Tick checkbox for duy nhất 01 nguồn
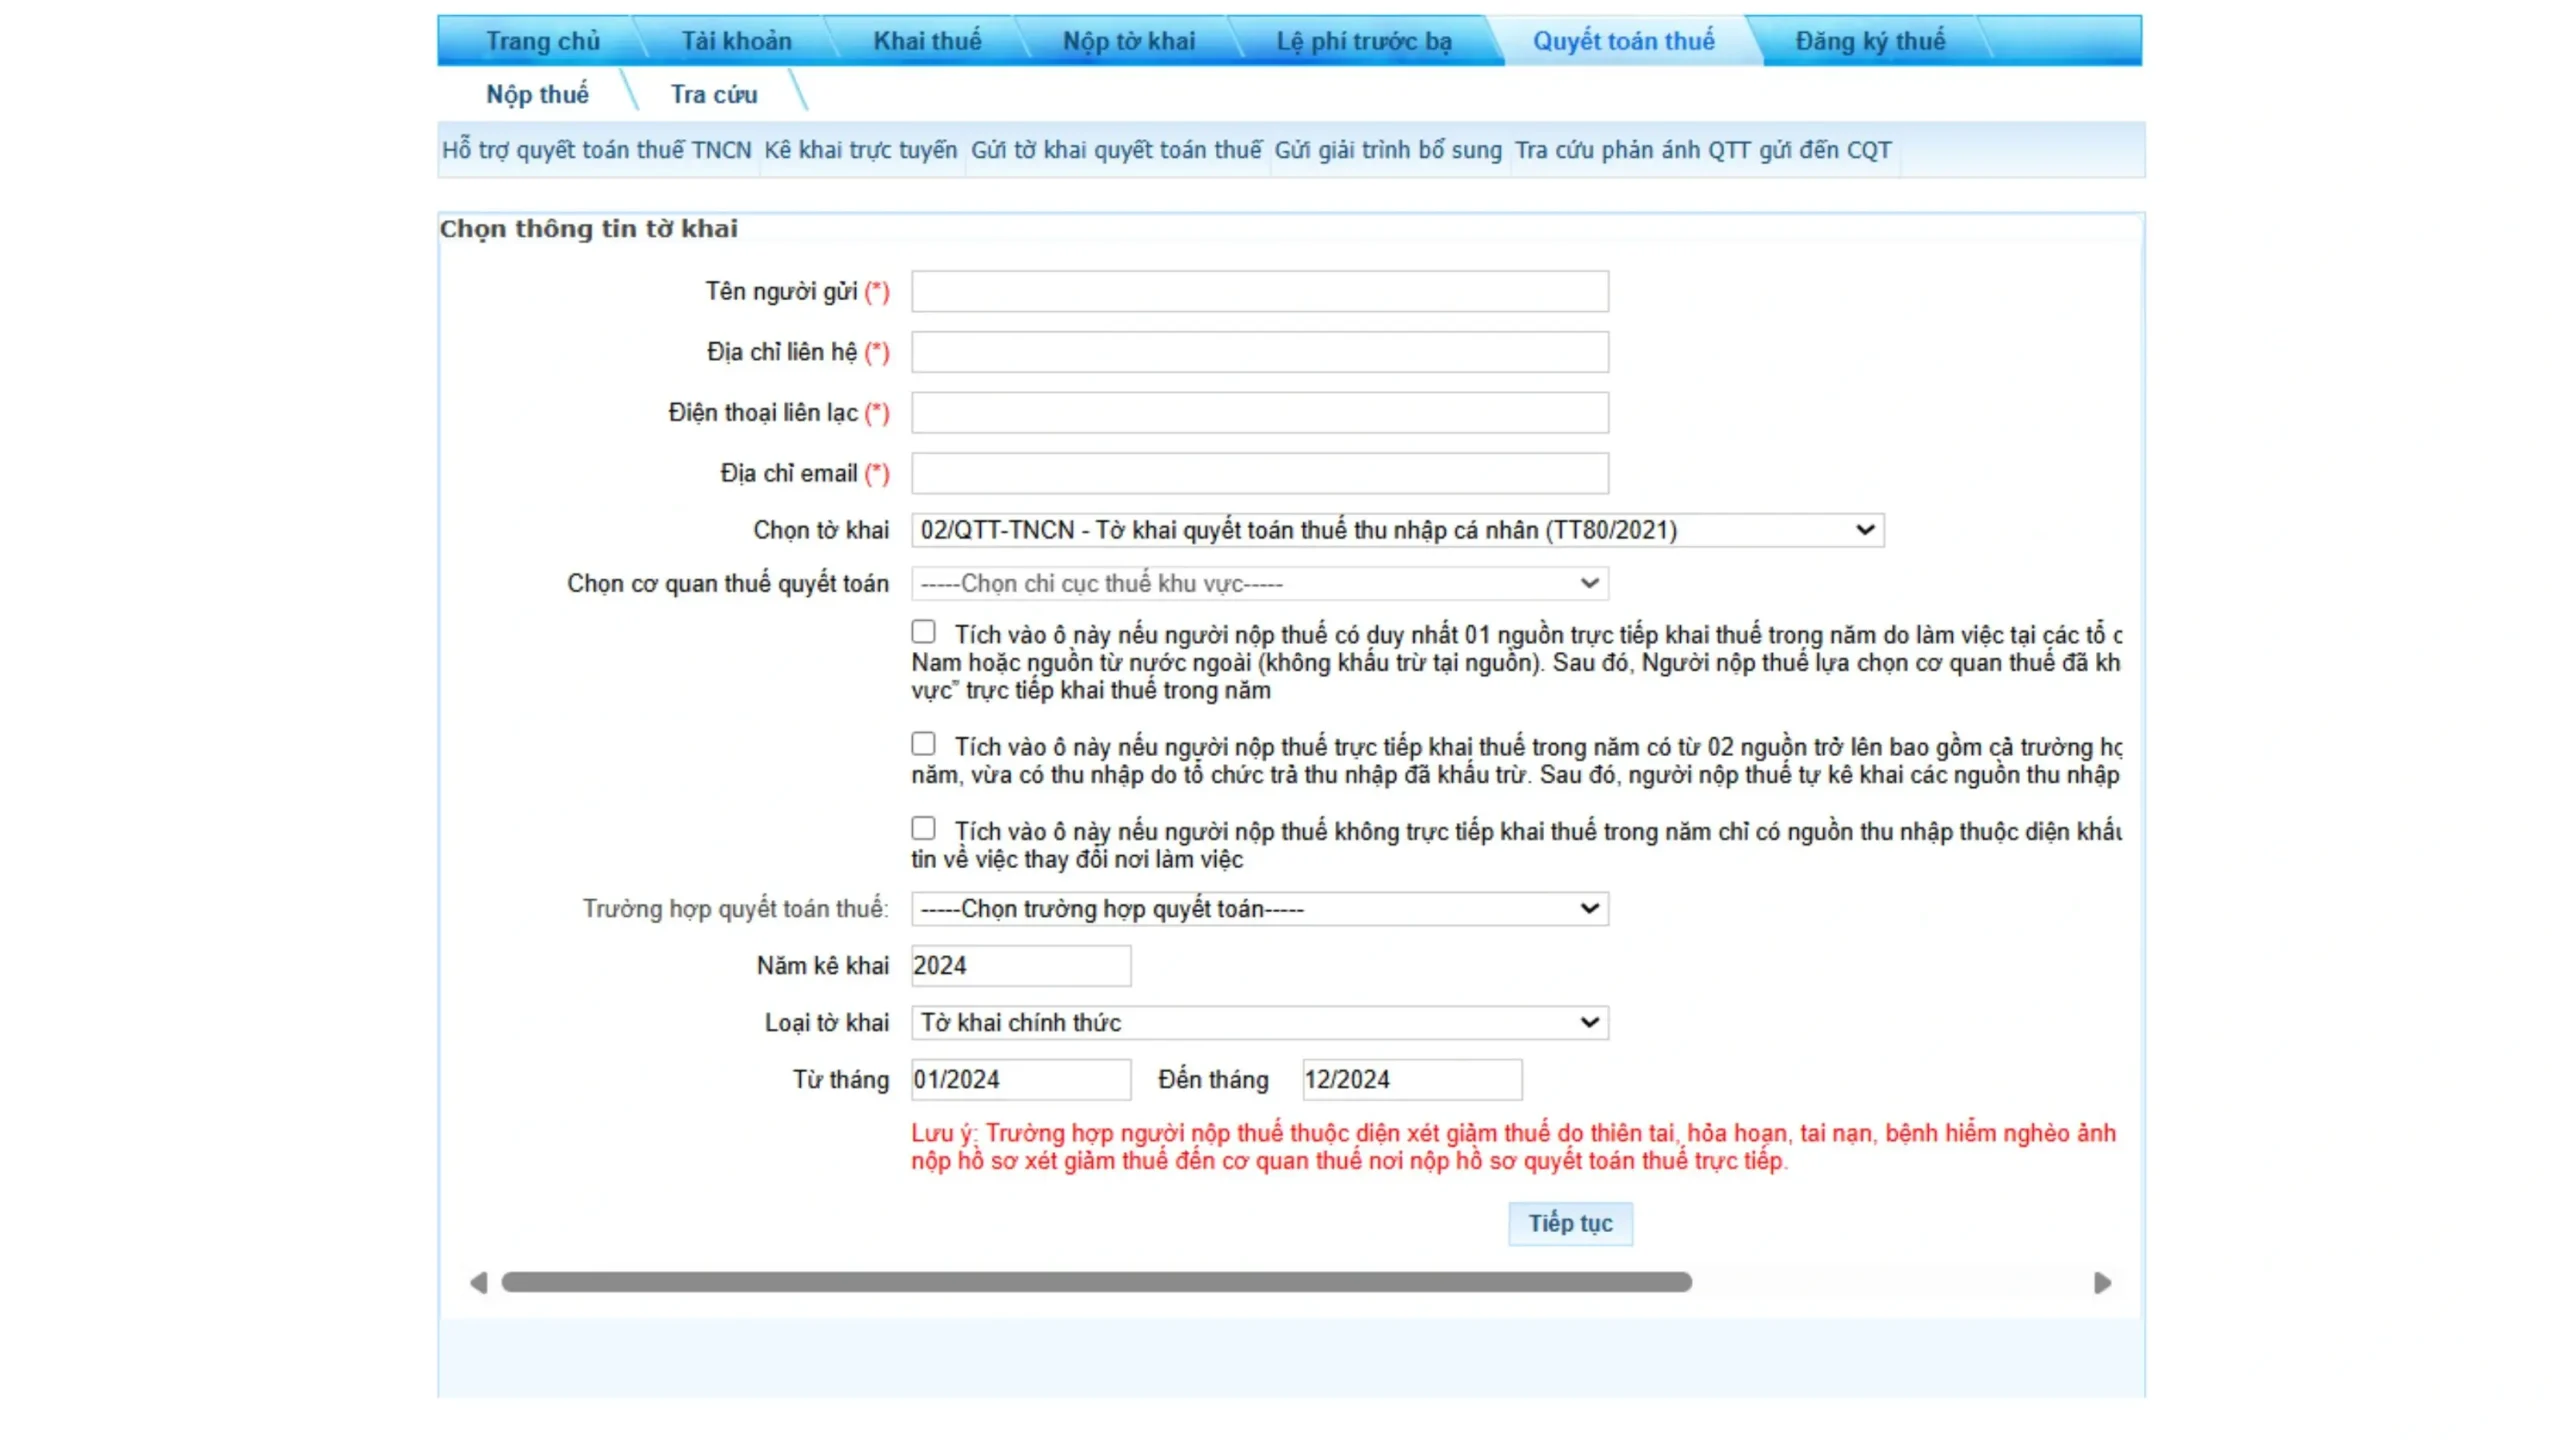Screen dimensions: 2560x1440 [x=923, y=632]
